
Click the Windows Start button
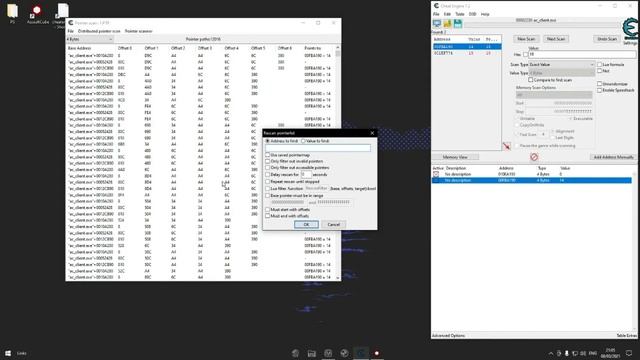8,353
